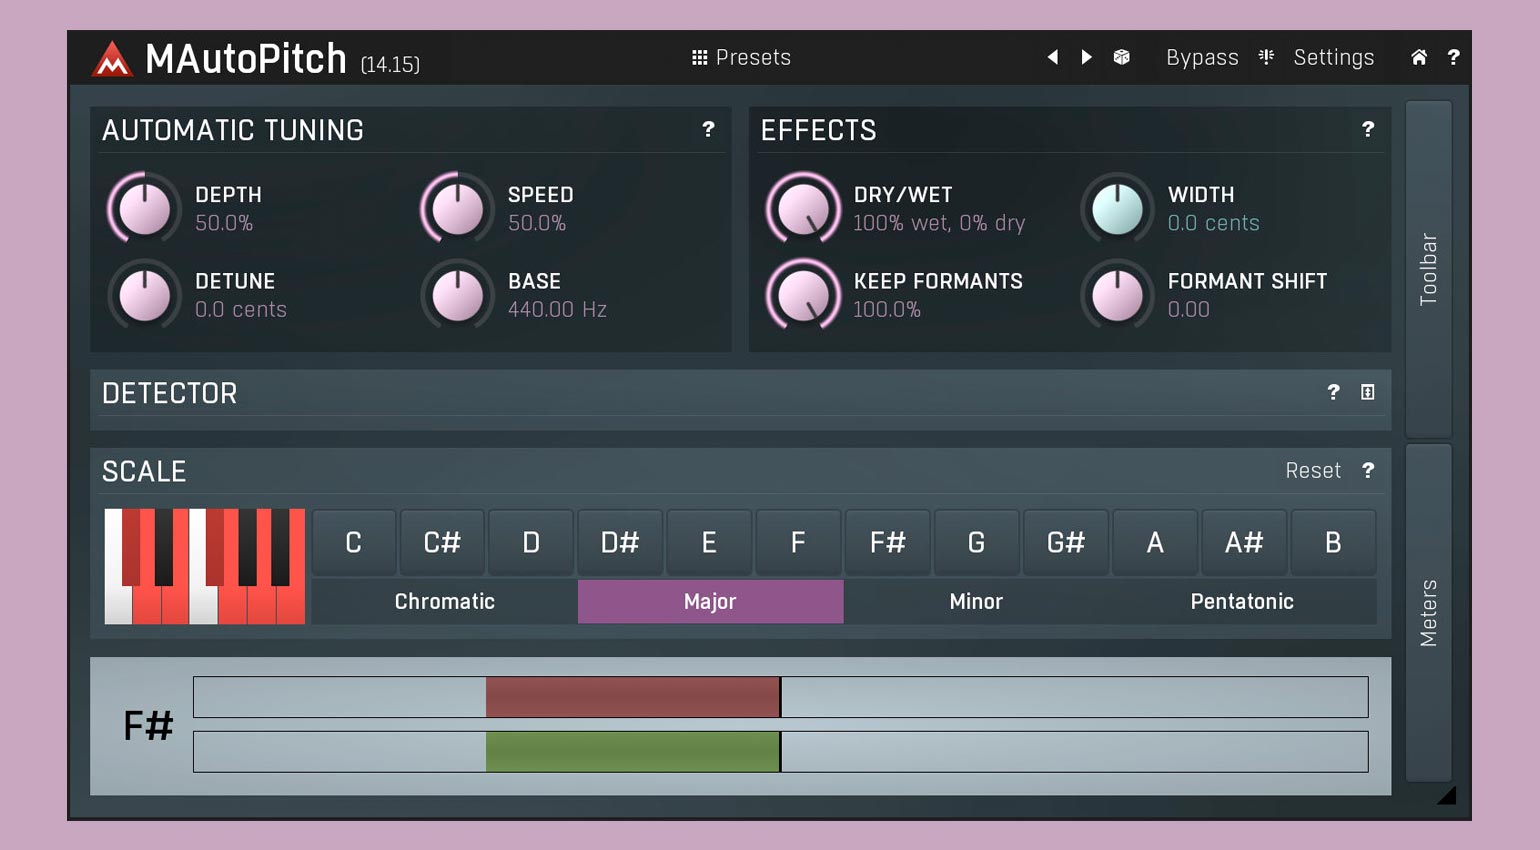Click the Formant Shift value 0.00
The image size is (1540, 850).
pyautogui.click(x=1189, y=310)
